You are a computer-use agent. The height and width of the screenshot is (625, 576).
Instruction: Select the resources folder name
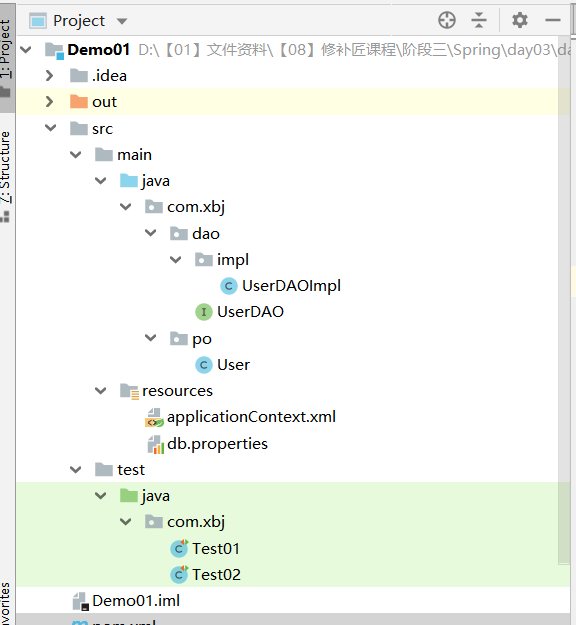point(177,391)
